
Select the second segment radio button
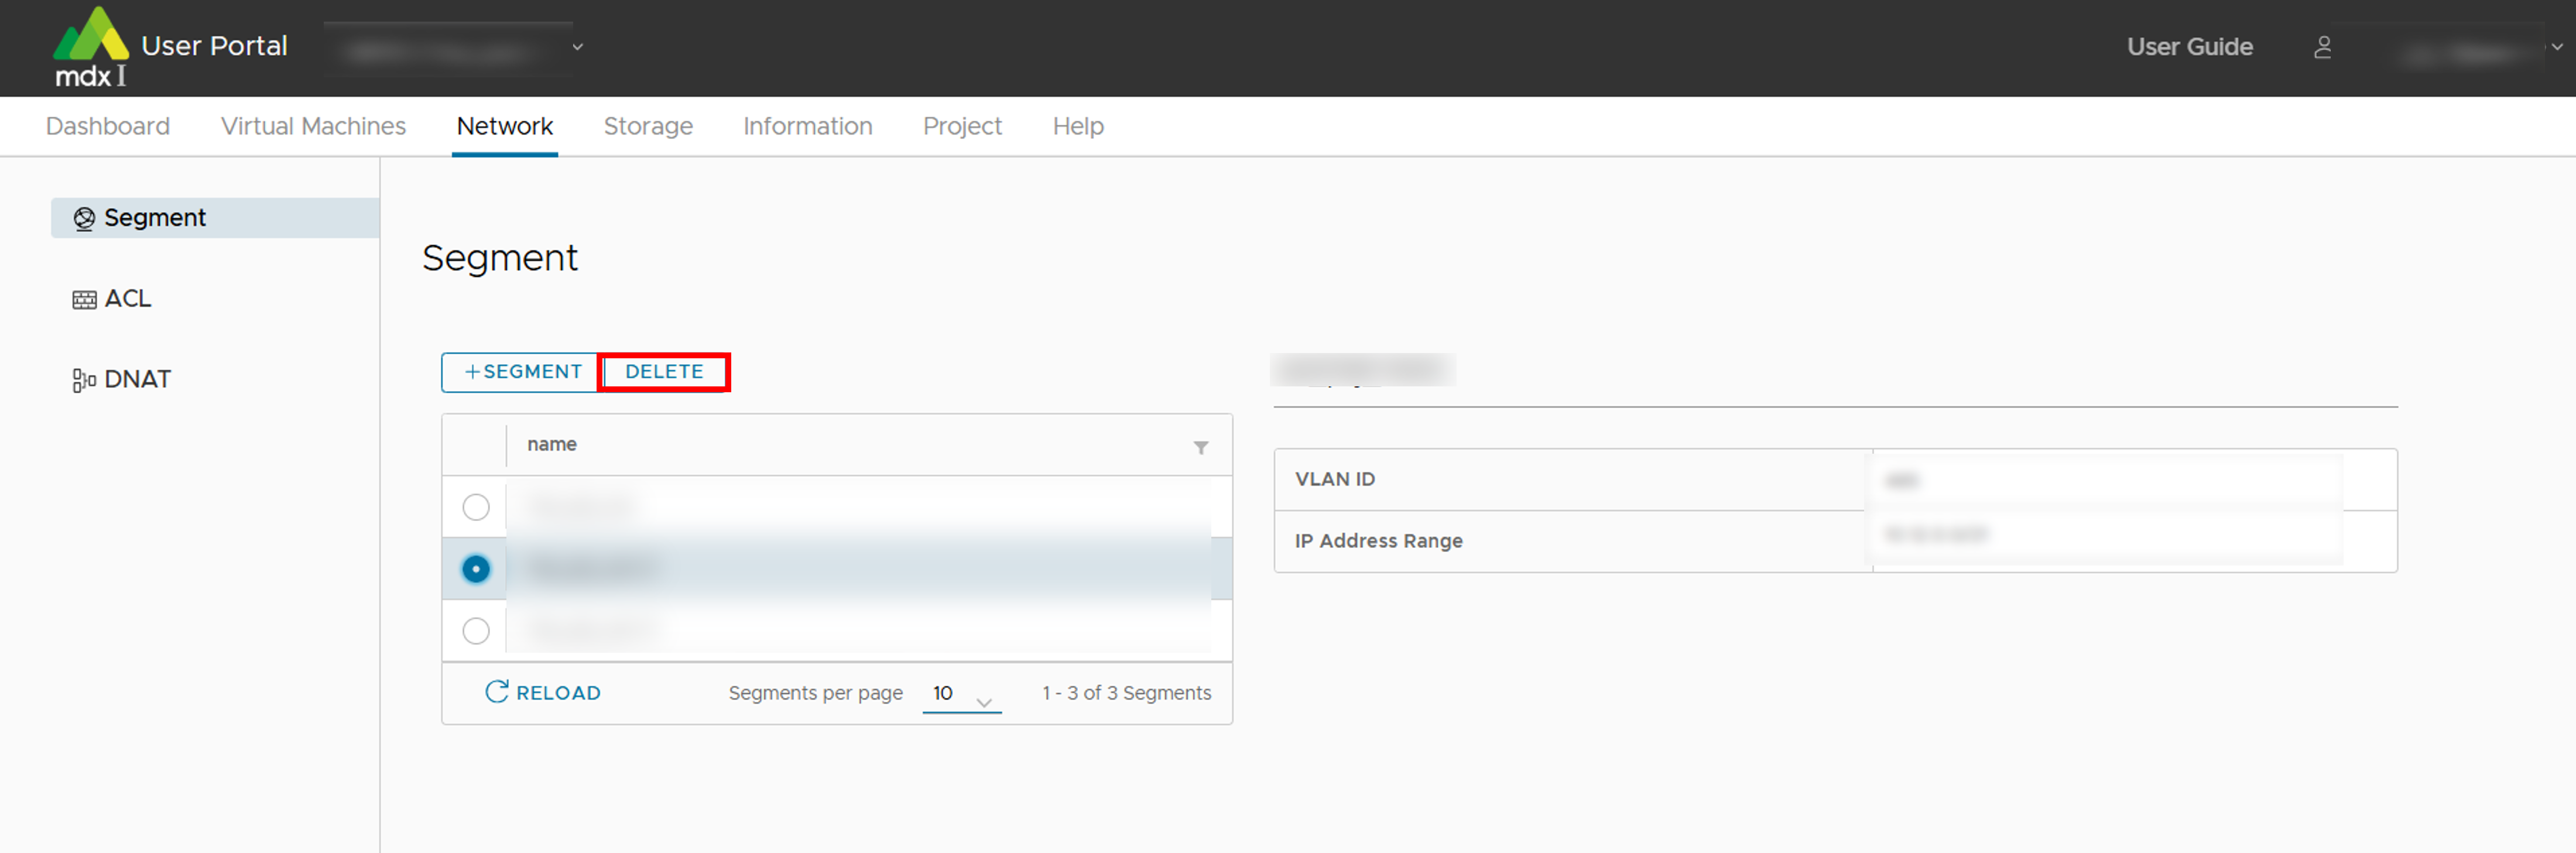point(476,569)
